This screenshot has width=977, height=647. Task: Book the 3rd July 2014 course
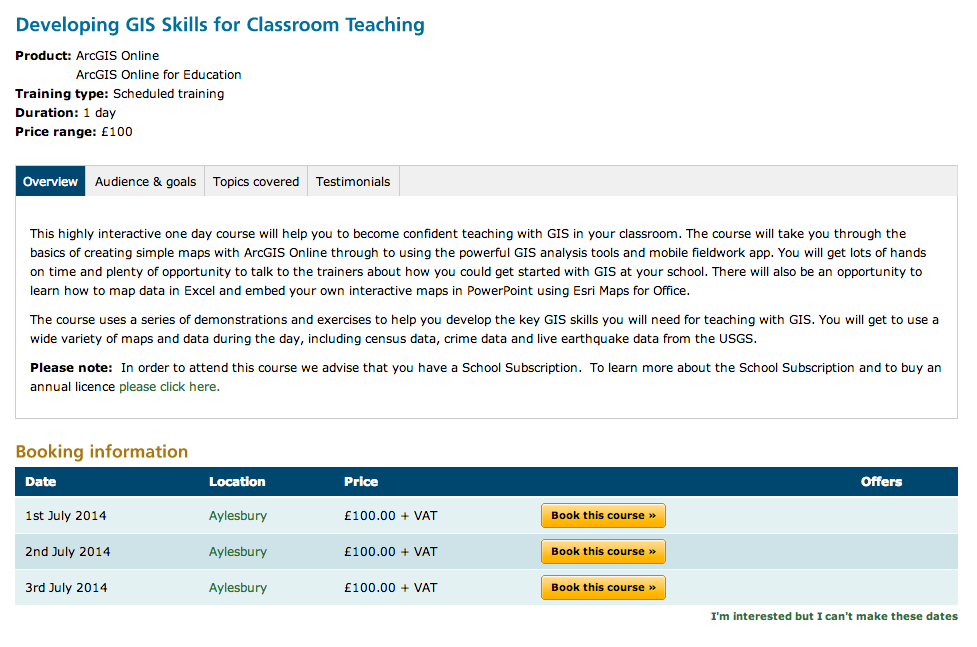[x=603, y=588]
